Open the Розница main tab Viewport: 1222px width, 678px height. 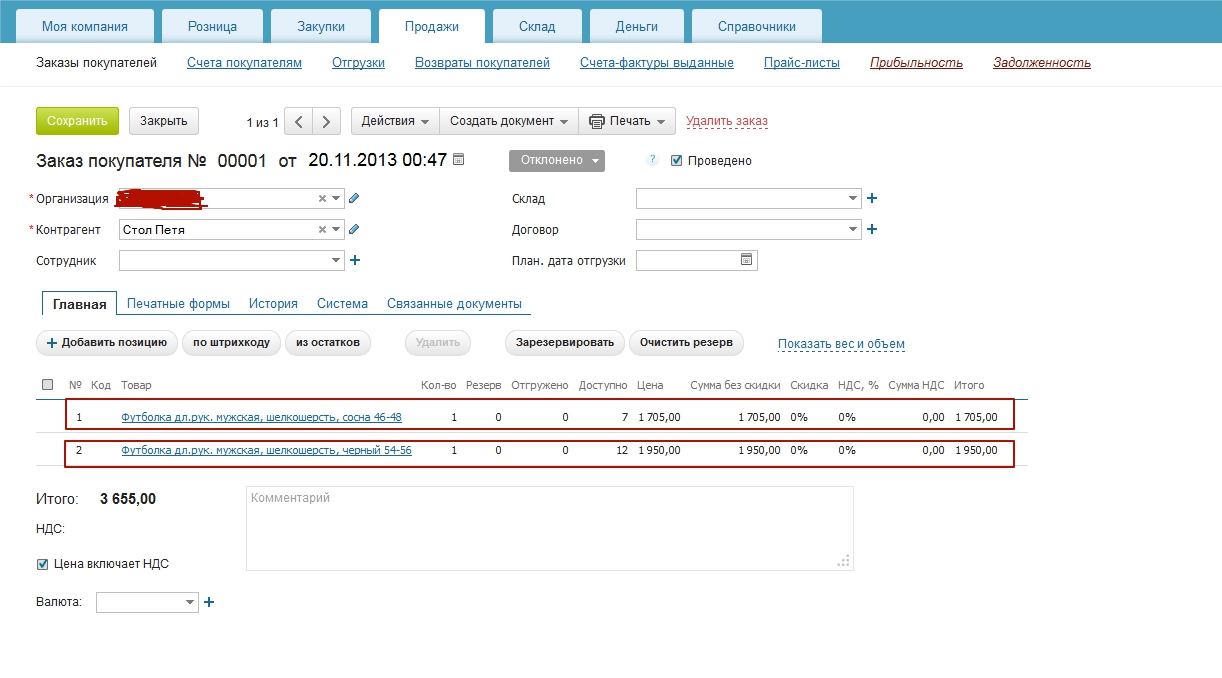click(x=212, y=26)
